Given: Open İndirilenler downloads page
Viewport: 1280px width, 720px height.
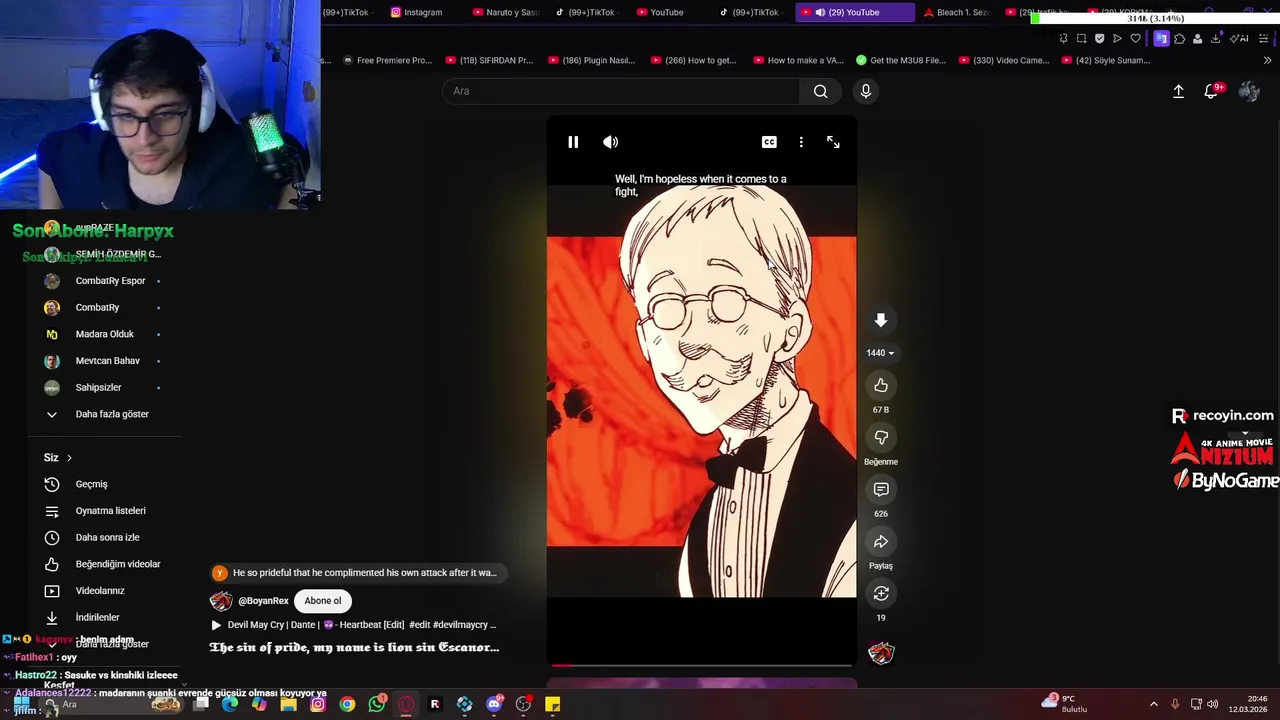Looking at the screenshot, I should point(97,618).
